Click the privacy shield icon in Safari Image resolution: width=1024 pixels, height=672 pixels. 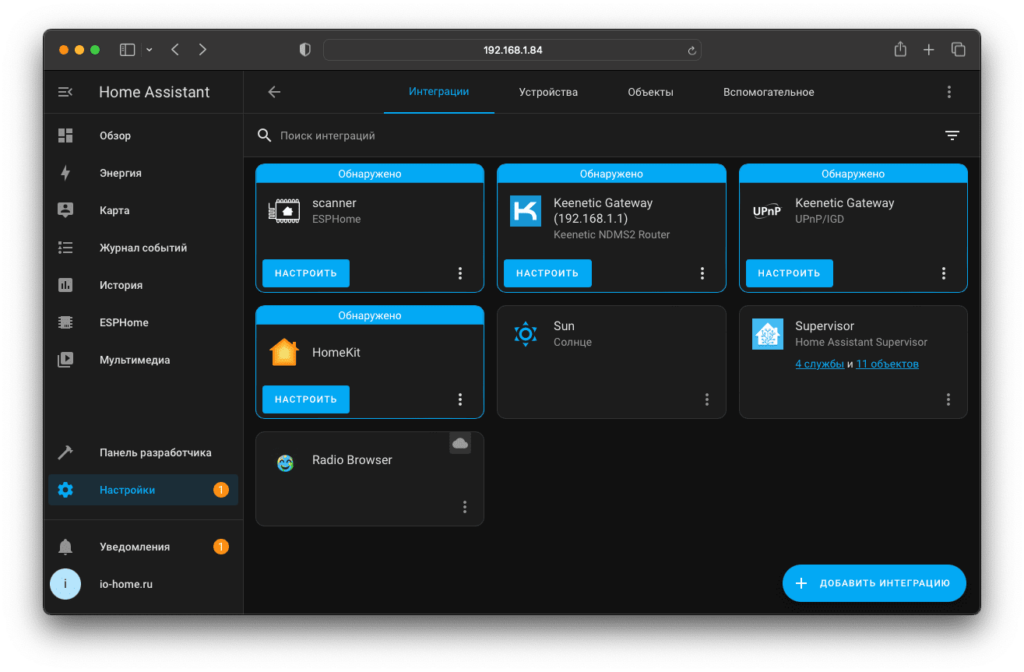click(305, 50)
